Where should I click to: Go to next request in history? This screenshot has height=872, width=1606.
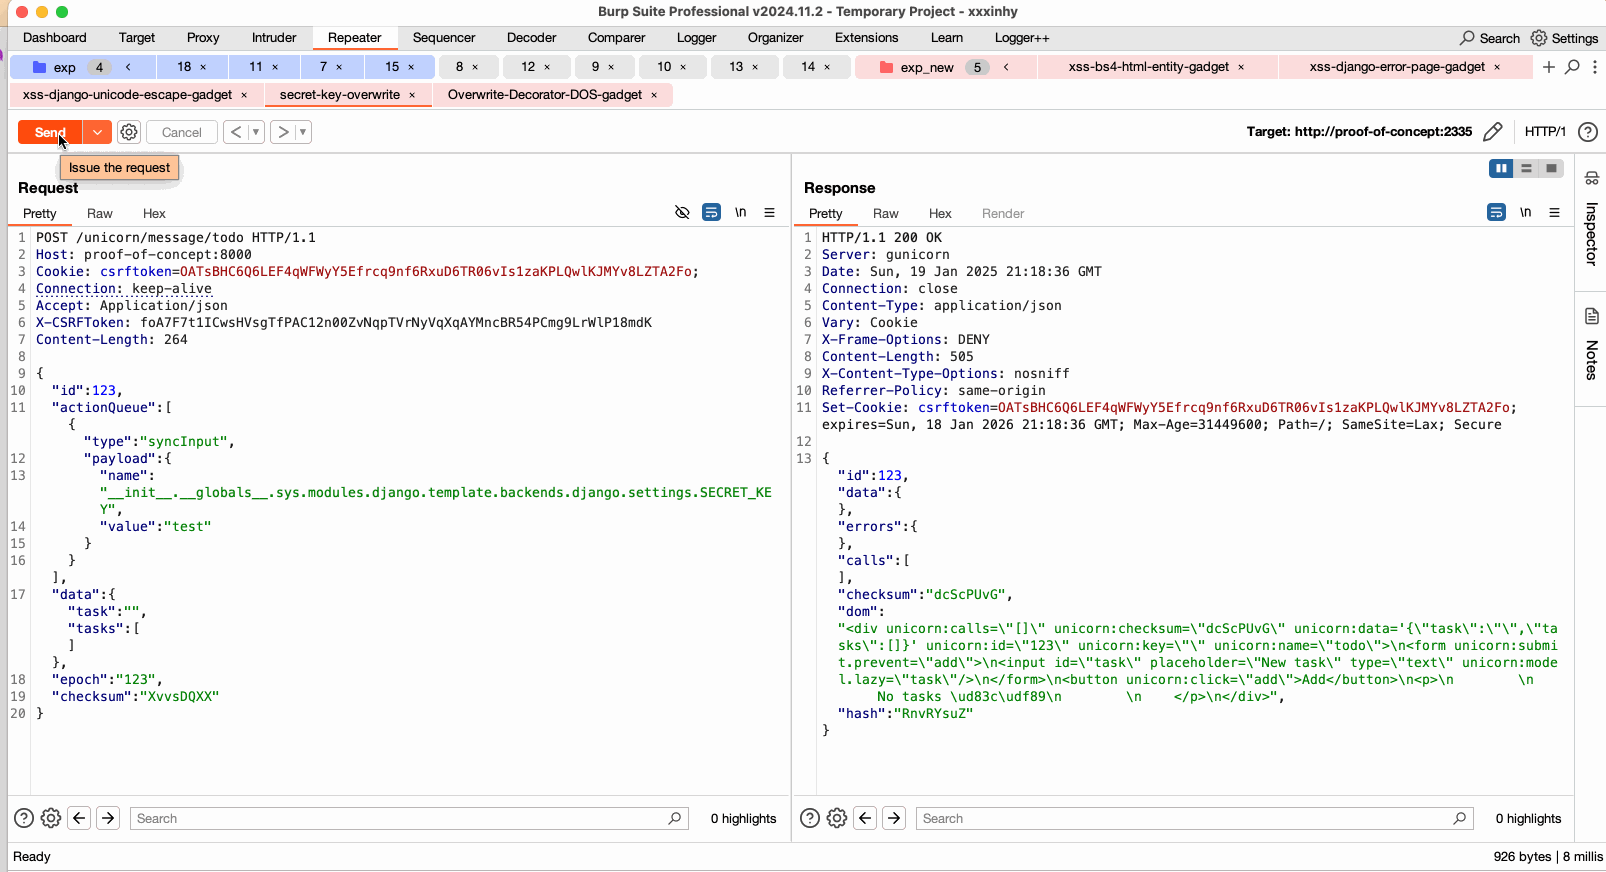coord(283,132)
